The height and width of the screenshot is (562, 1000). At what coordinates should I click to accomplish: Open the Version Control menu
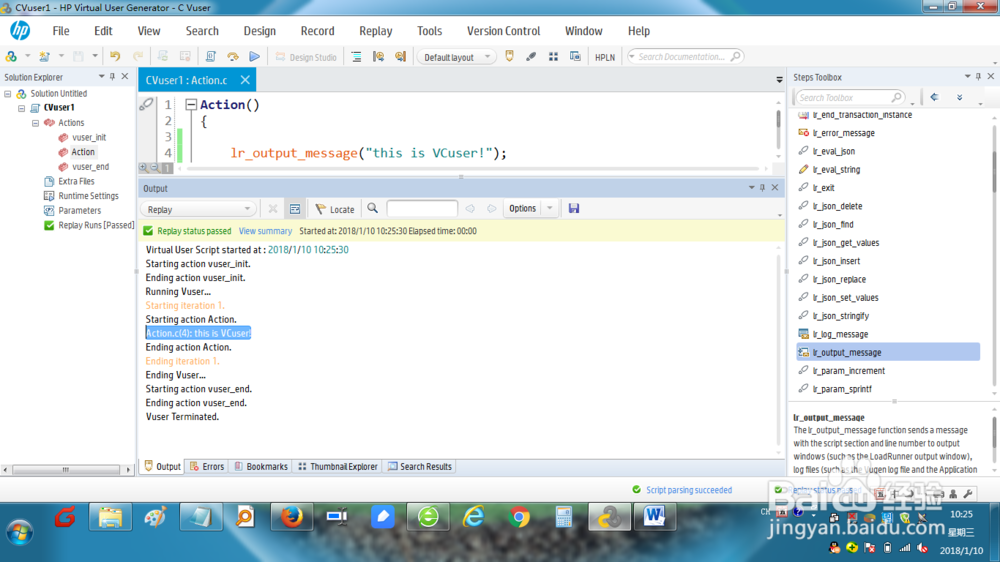(x=503, y=31)
